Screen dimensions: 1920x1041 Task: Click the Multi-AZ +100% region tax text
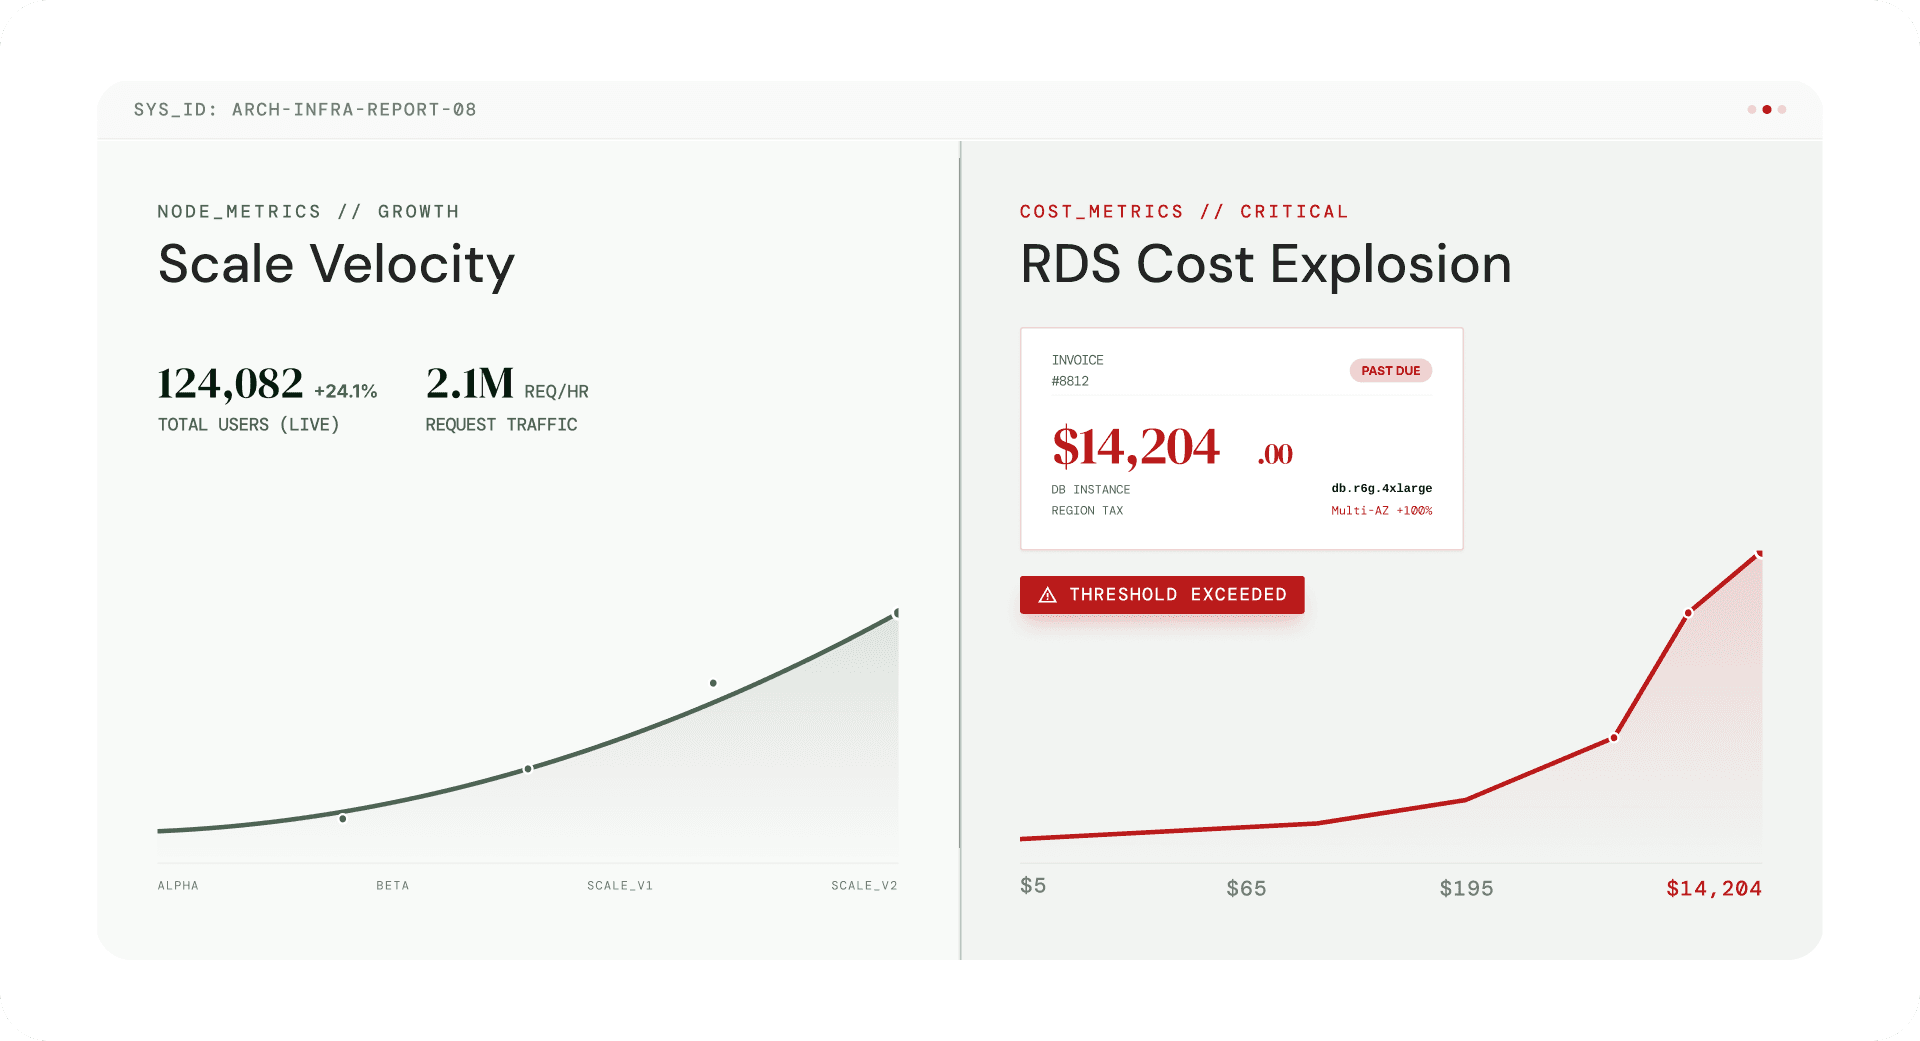1381,511
